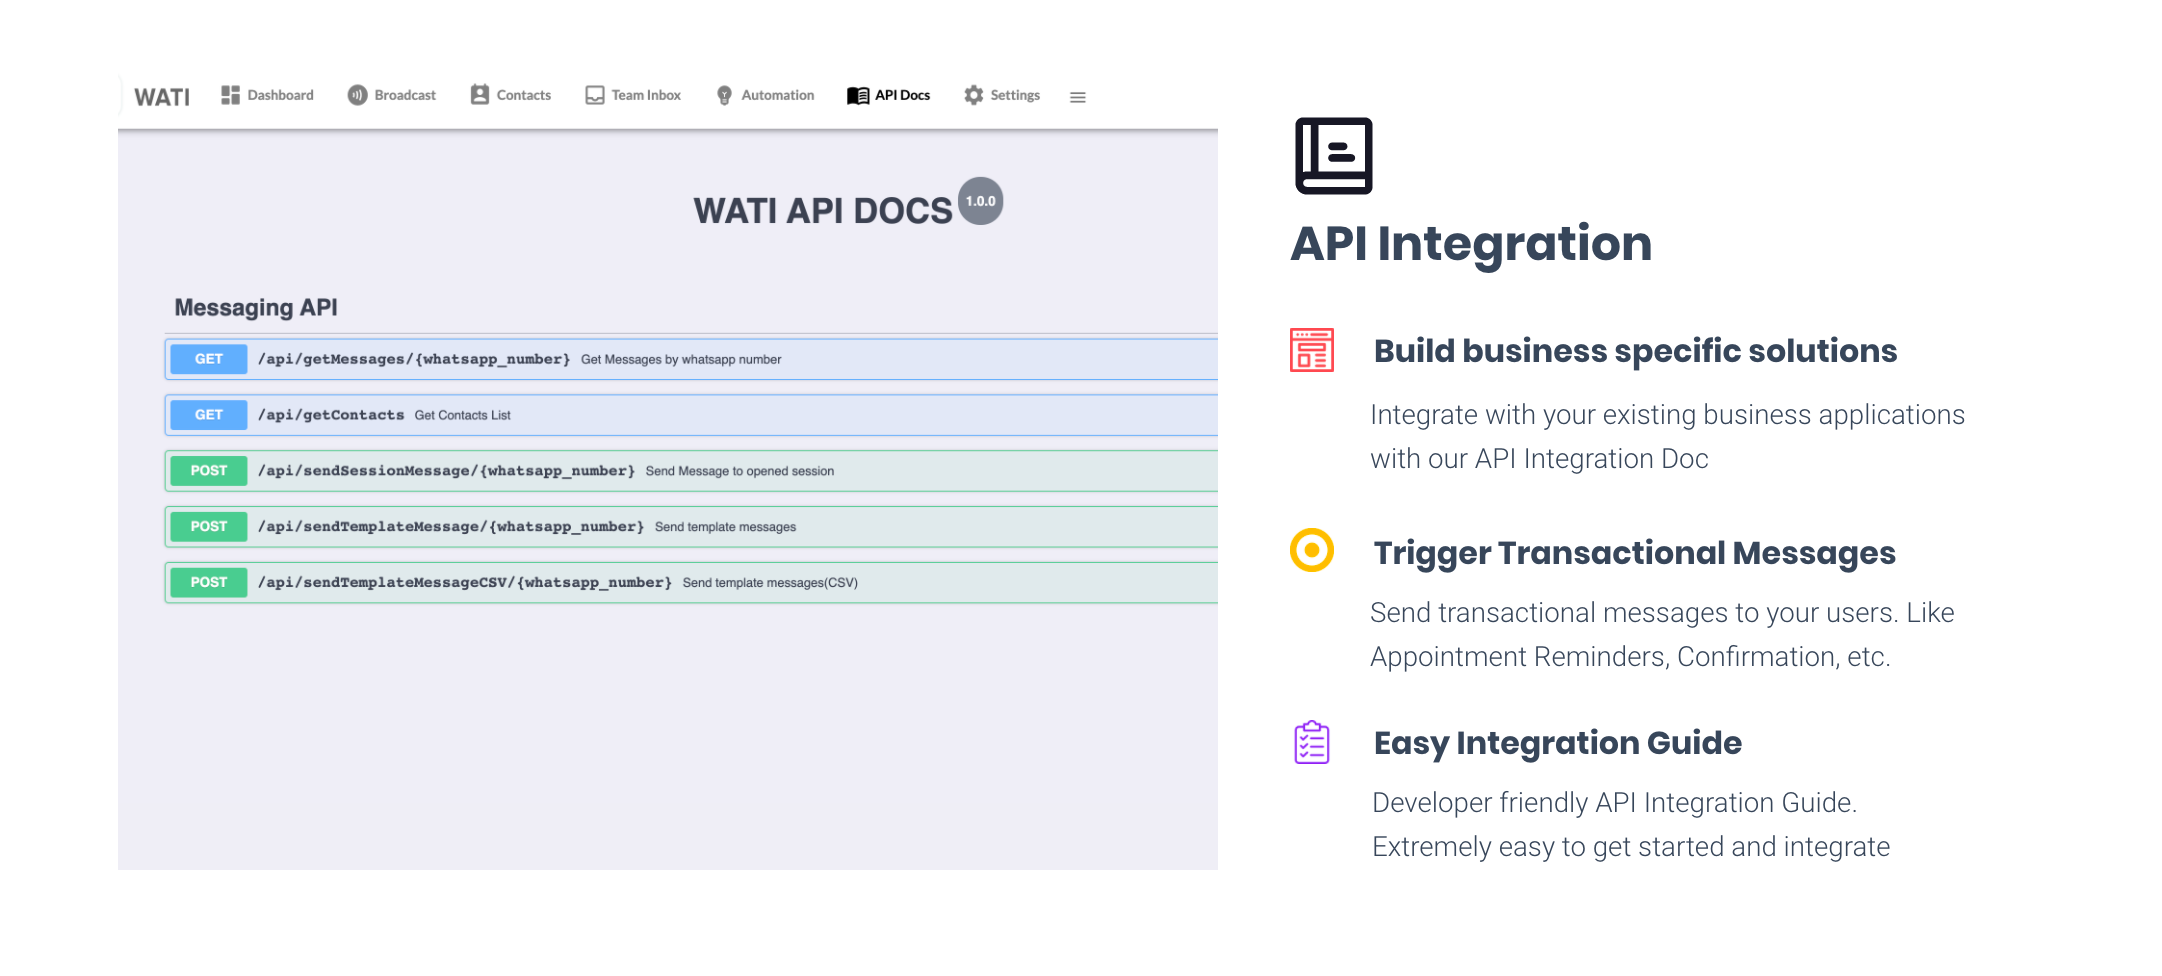Click 'Easy Integration Guide' heading

point(1557,743)
